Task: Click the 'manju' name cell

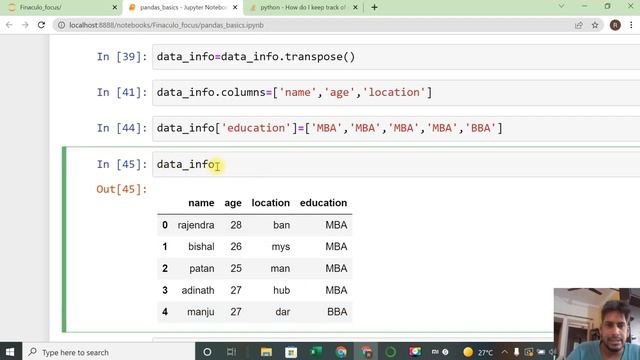Action: point(201,312)
